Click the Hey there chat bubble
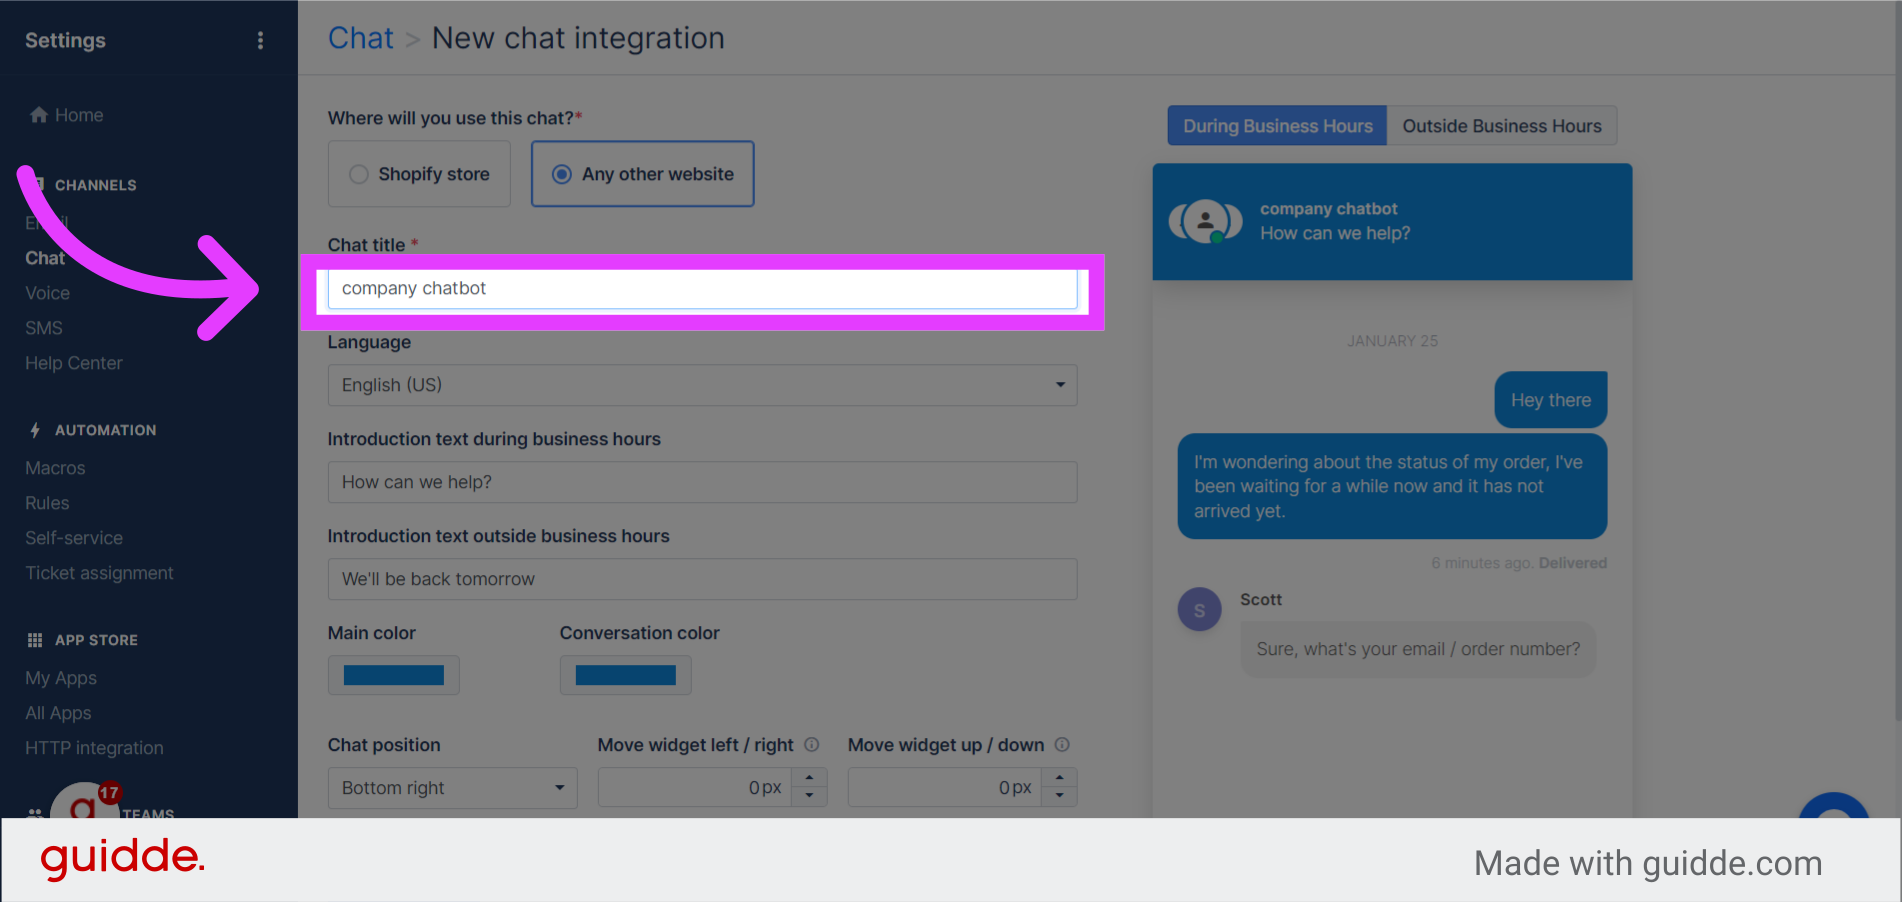 (x=1551, y=400)
